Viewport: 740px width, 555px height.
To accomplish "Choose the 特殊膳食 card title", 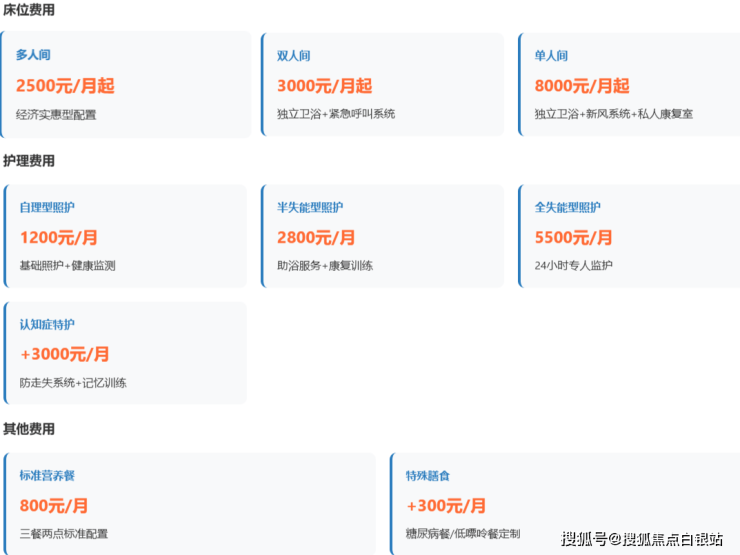I will pyautogui.click(x=427, y=476).
